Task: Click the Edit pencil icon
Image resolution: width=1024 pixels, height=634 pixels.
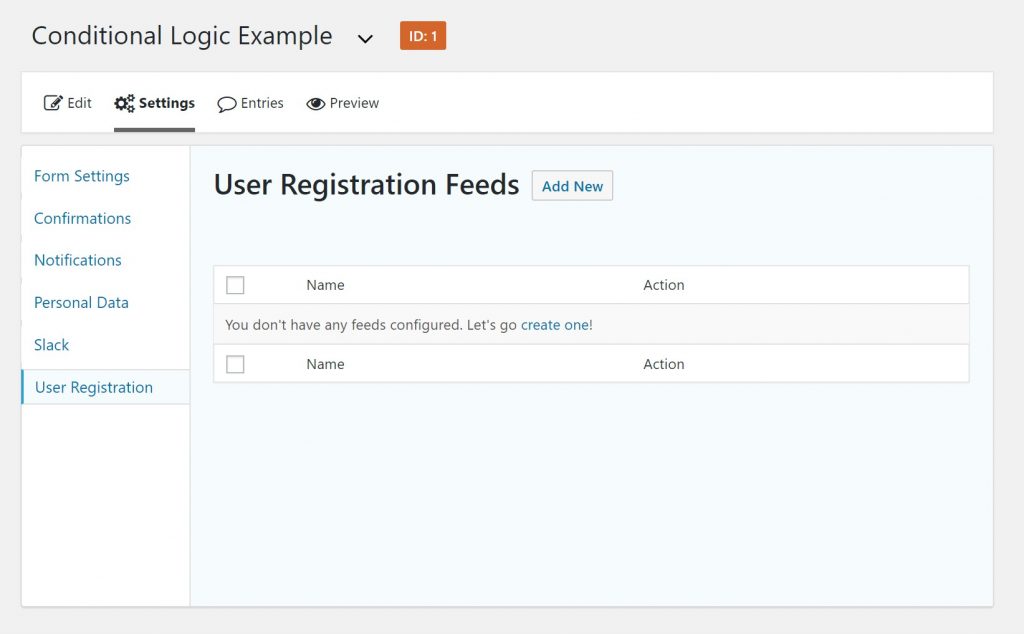Action: pyautogui.click(x=53, y=104)
